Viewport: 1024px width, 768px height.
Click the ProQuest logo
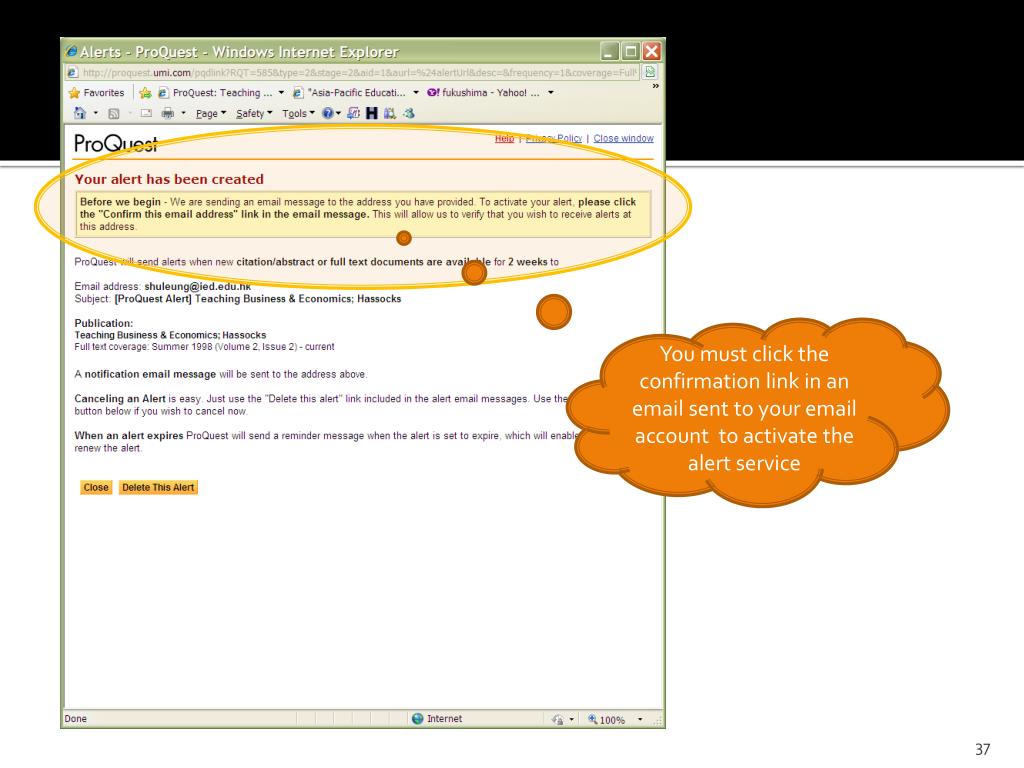(116, 143)
